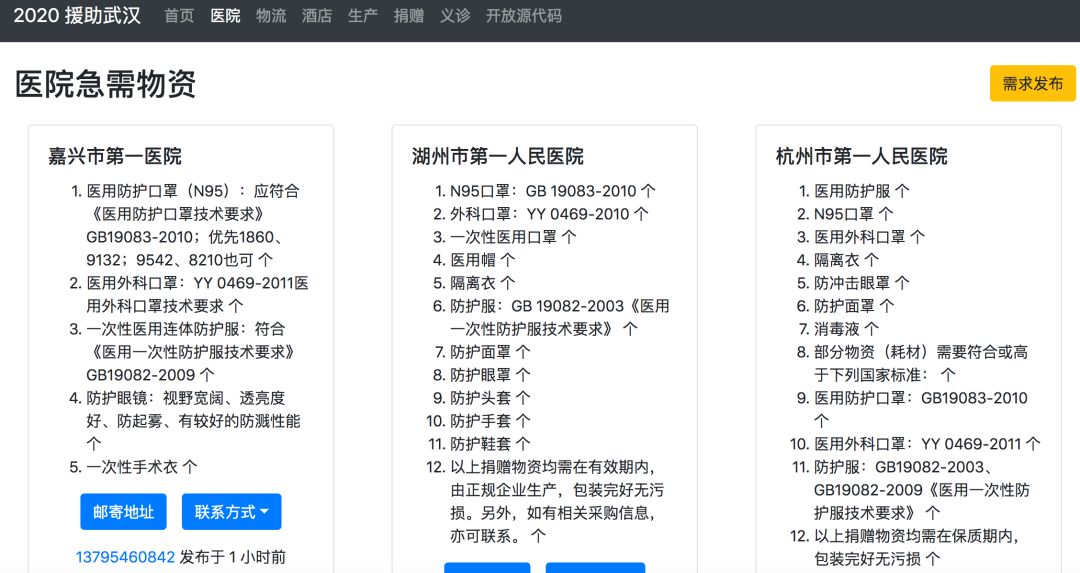Click 防护面罩 个 in 杭州 card
Screen dimensions: 1080x573
click(x=854, y=306)
